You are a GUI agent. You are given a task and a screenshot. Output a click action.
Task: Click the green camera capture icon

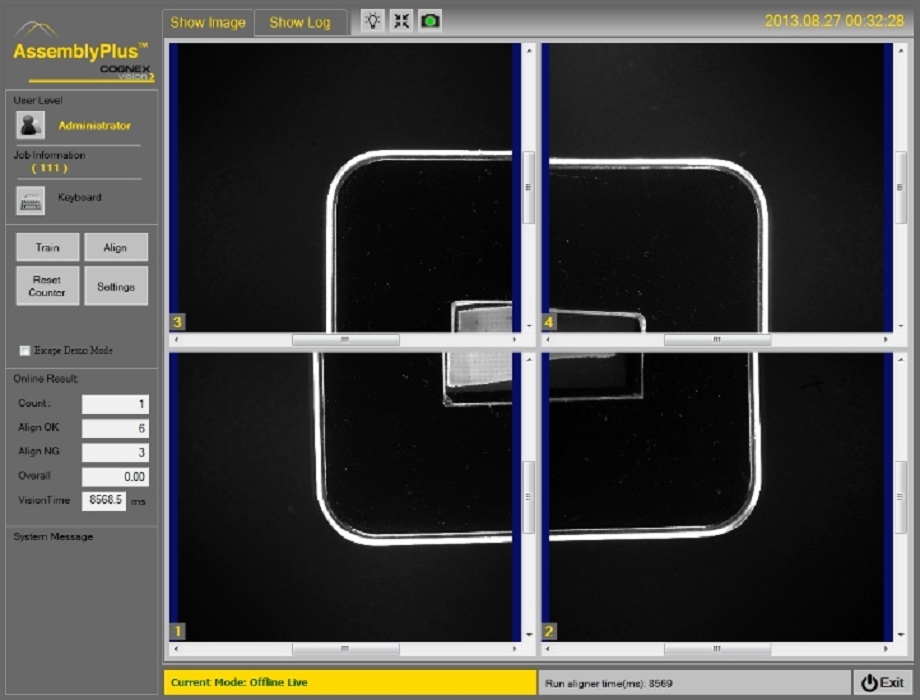point(430,21)
